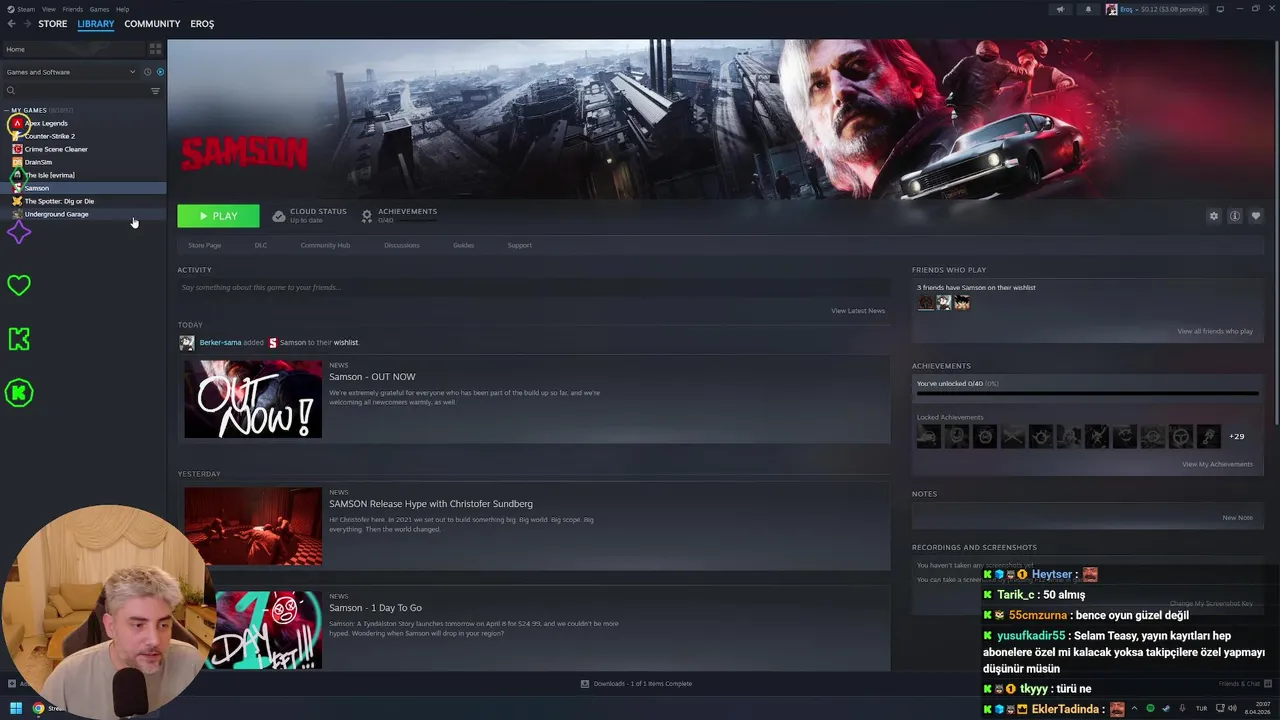The image size is (1280, 720).
Task: Select DrainSim in library list
Action: click(x=38, y=162)
